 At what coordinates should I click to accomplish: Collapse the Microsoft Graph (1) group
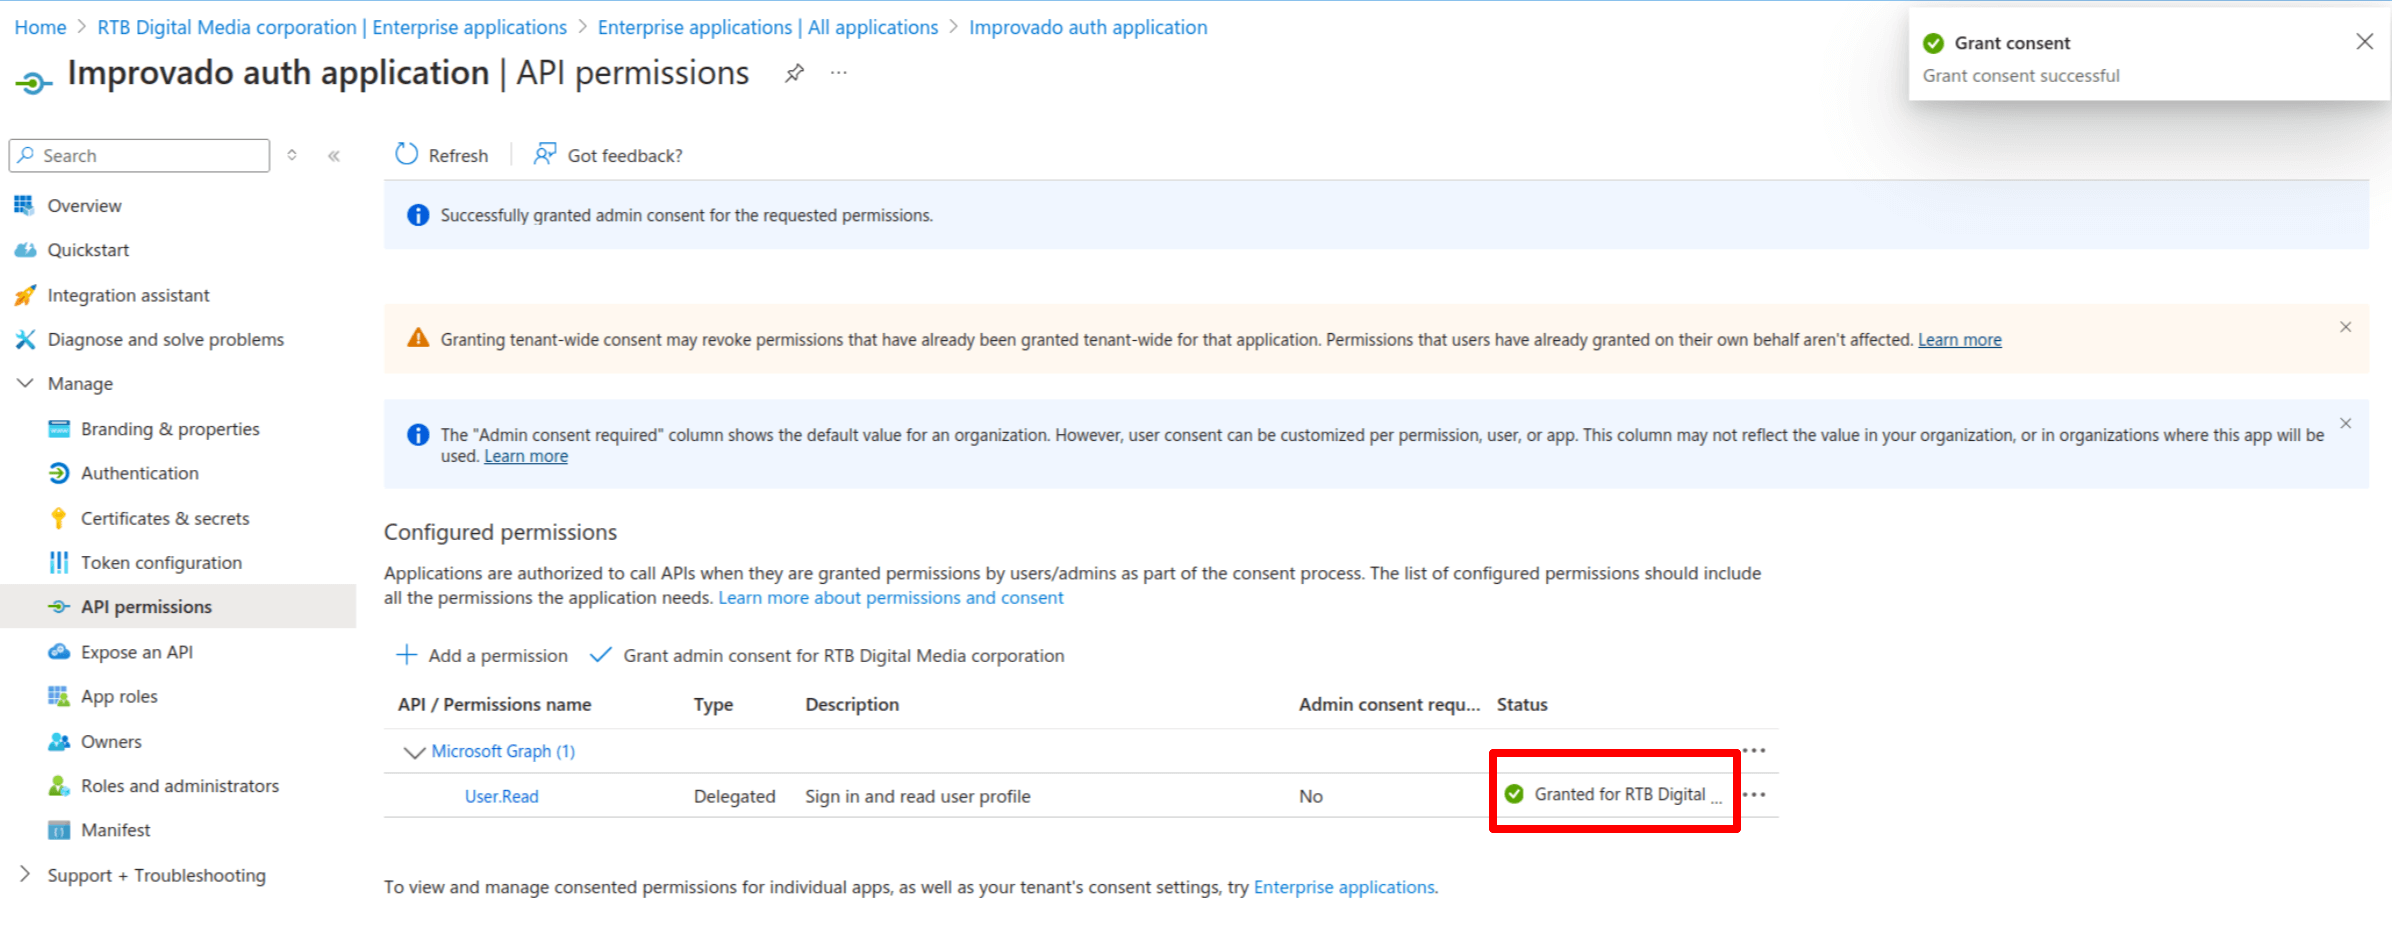pos(414,752)
